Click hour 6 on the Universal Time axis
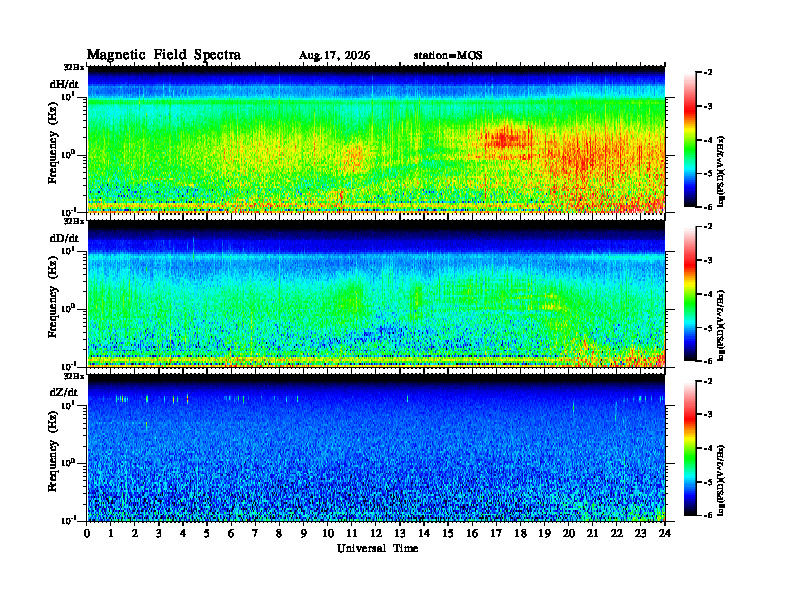 (x=231, y=533)
